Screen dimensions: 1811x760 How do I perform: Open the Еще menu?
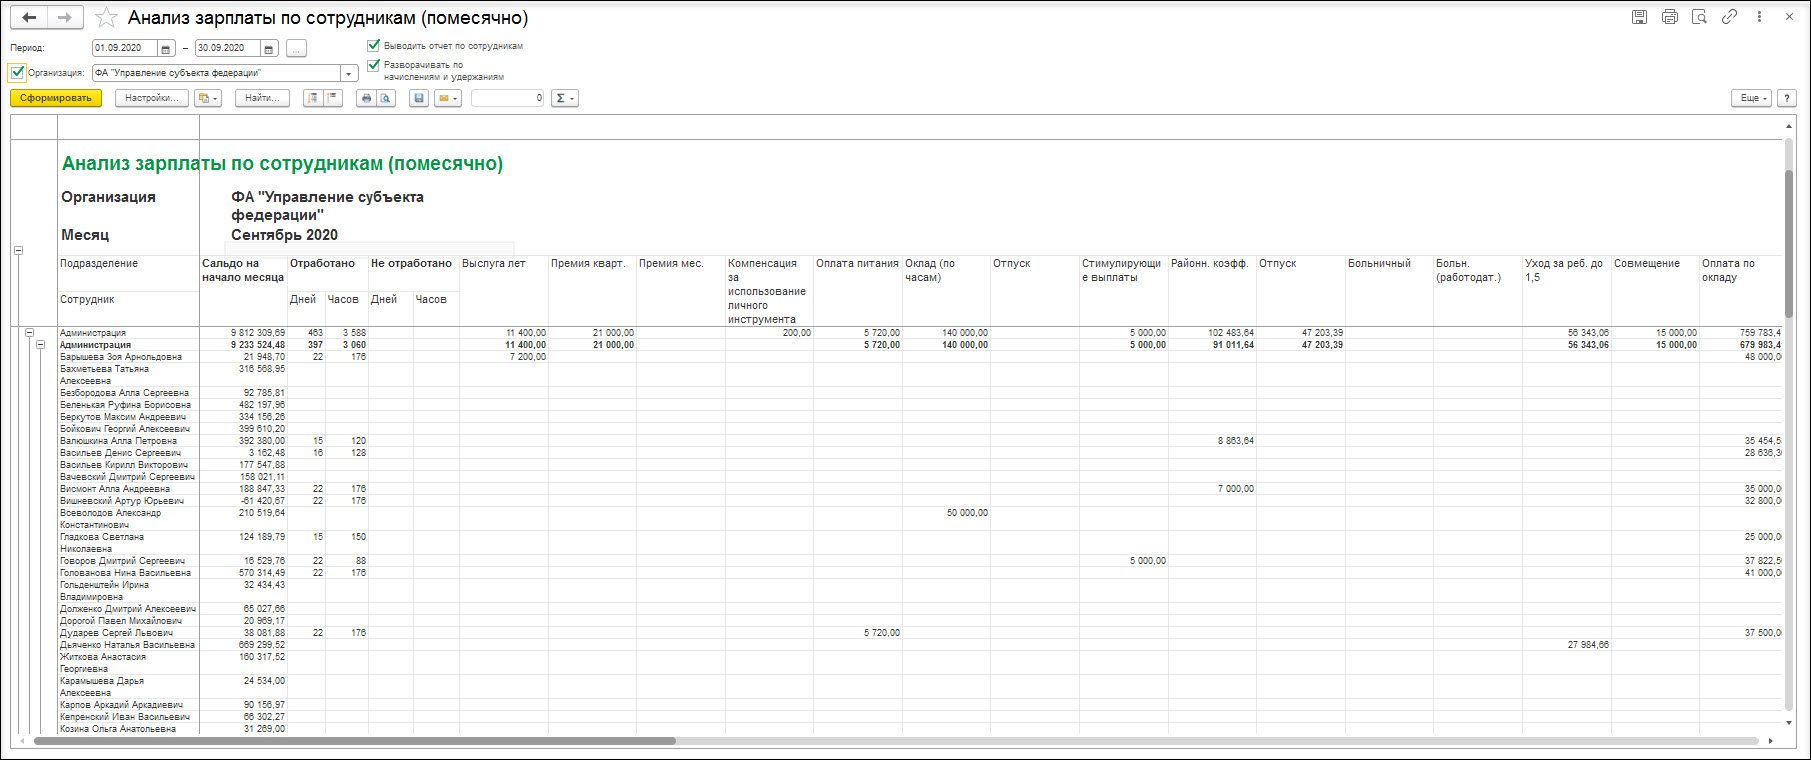pyautogui.click(x=1751, y=98)
